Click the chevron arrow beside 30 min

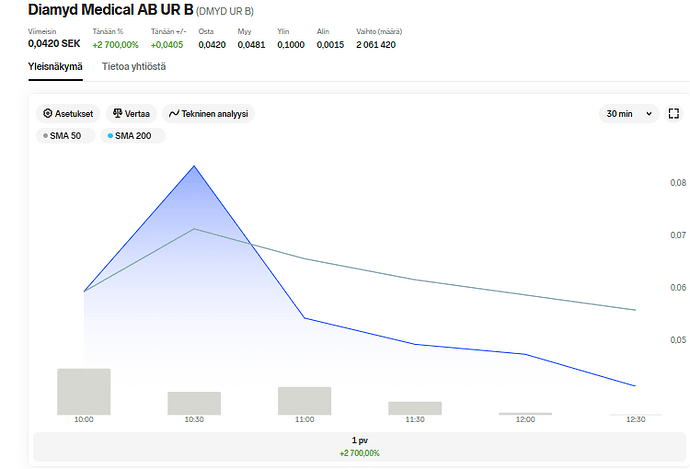[648, 114]
